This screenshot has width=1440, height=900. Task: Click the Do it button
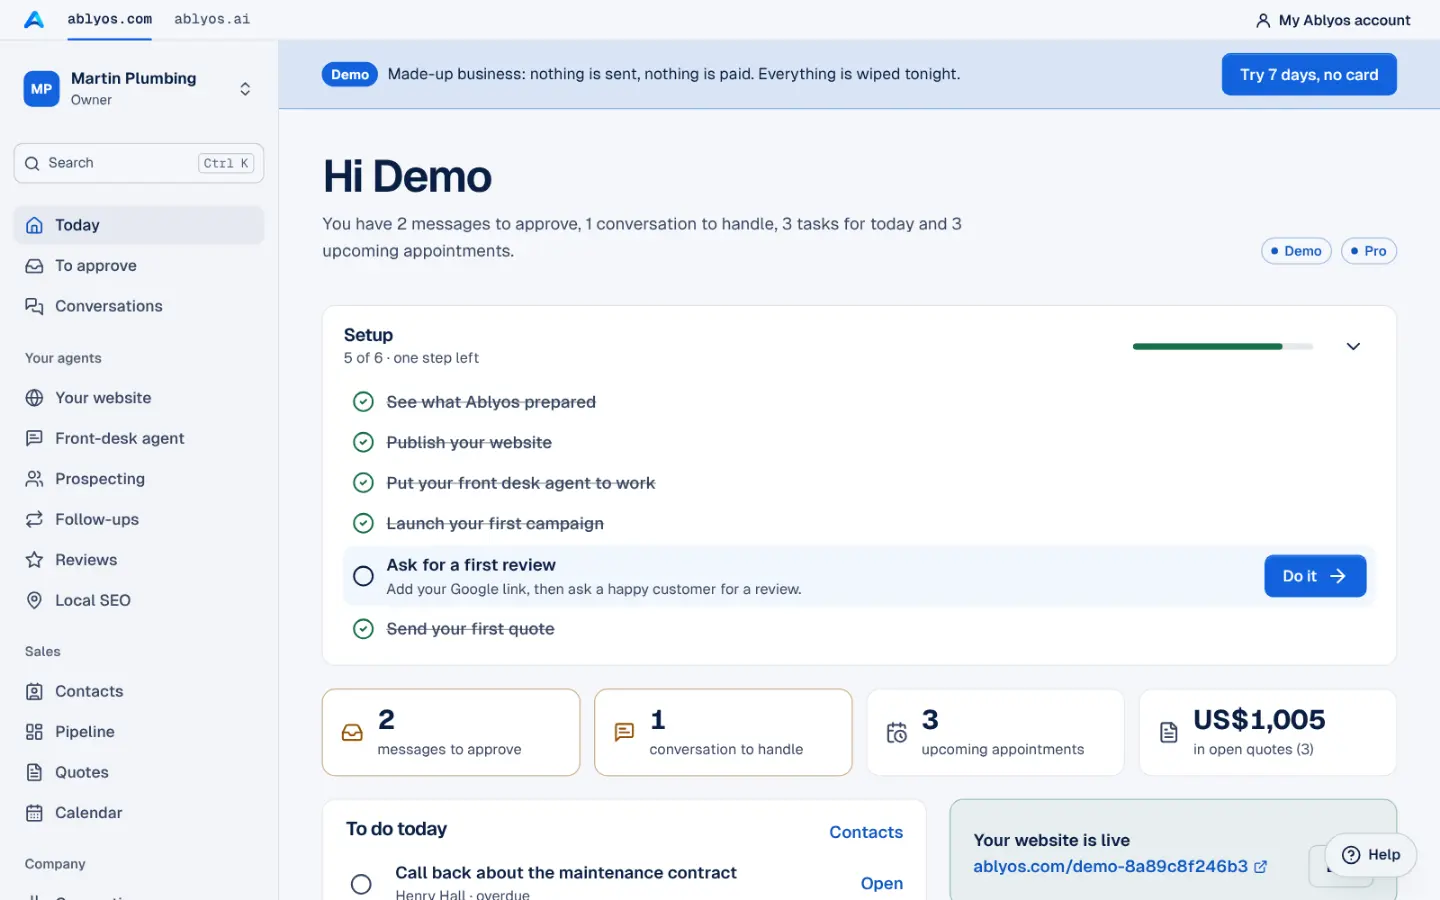pos(1315,576)
